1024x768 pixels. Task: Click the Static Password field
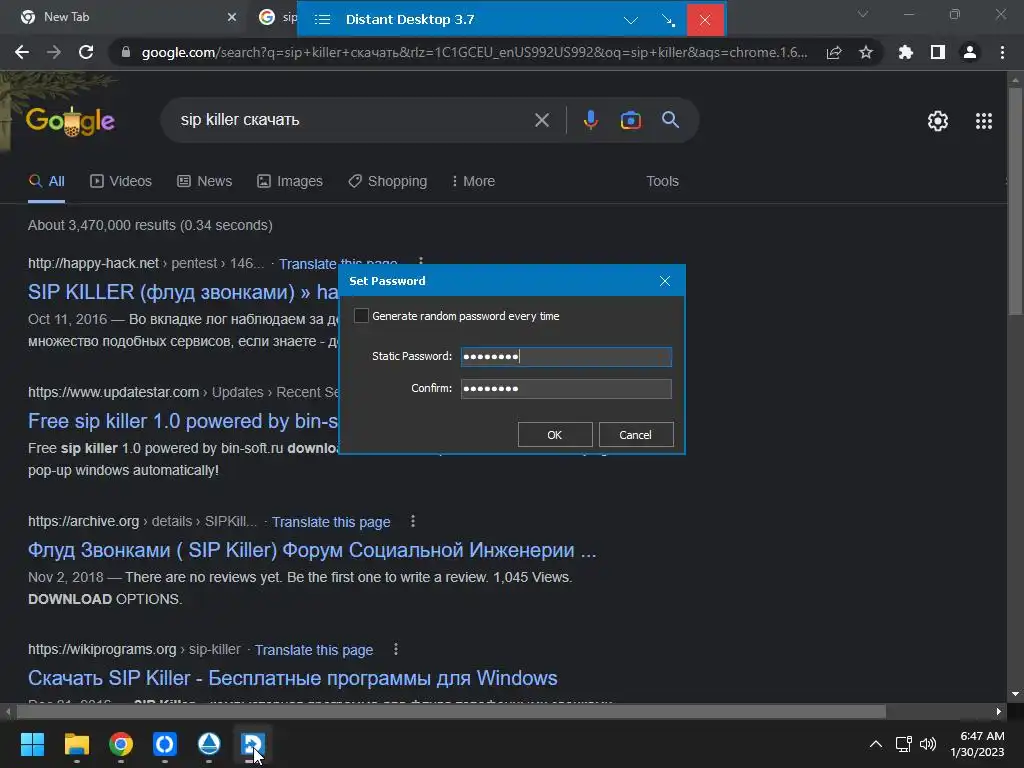(566, 357)
